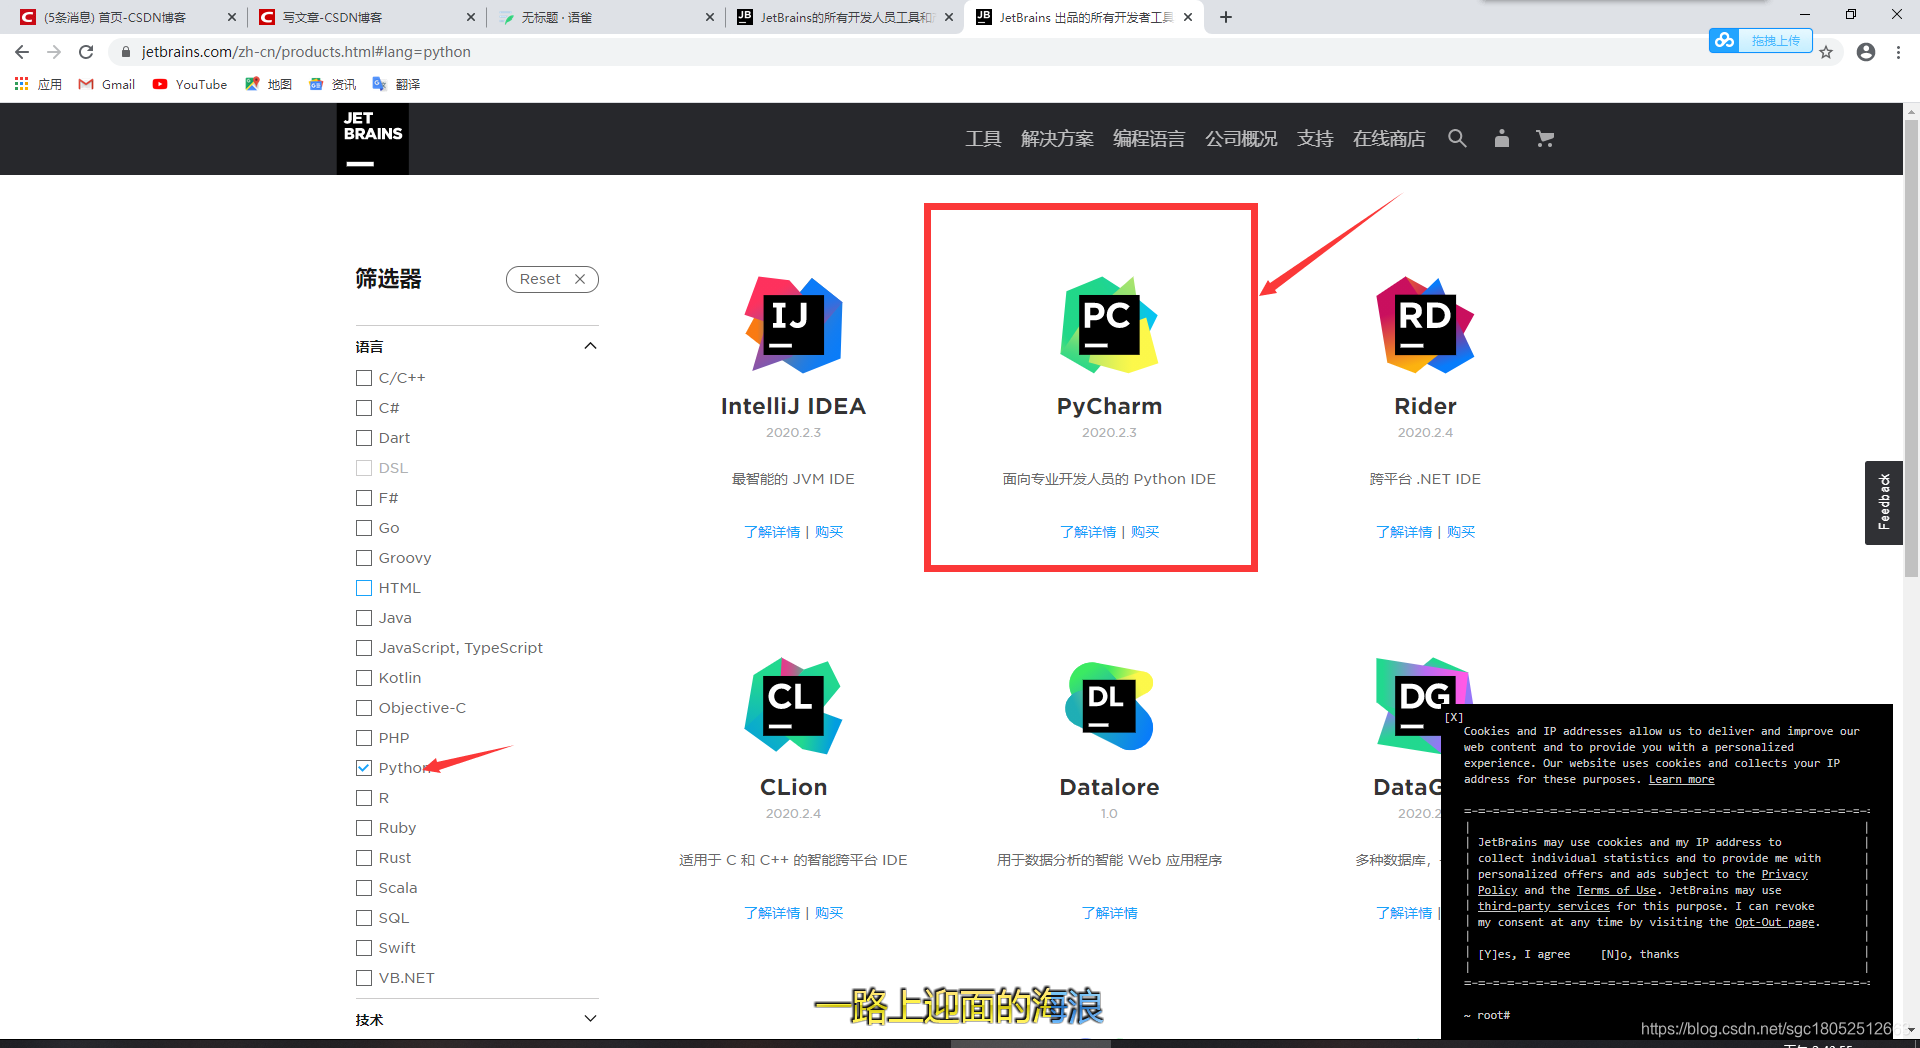Click the IntelliJ IDEA product logo
The height and width of the screenshot is (1048, 1920).
pos(793,325)
